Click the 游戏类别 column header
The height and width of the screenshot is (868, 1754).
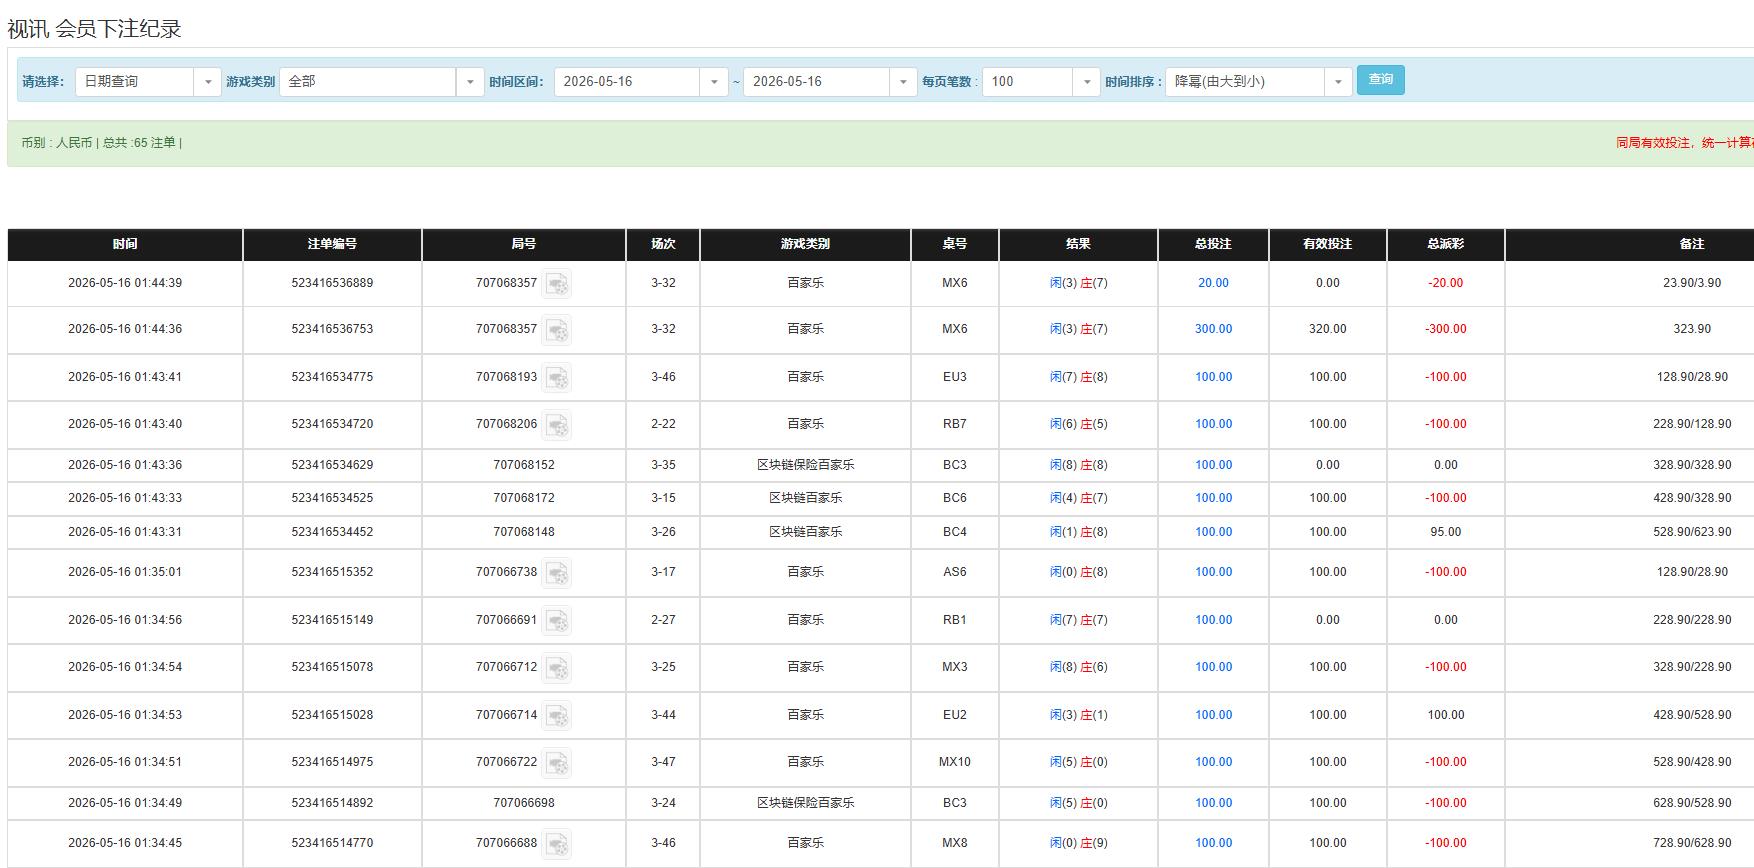pyautogui.click(x=805, y=244)
